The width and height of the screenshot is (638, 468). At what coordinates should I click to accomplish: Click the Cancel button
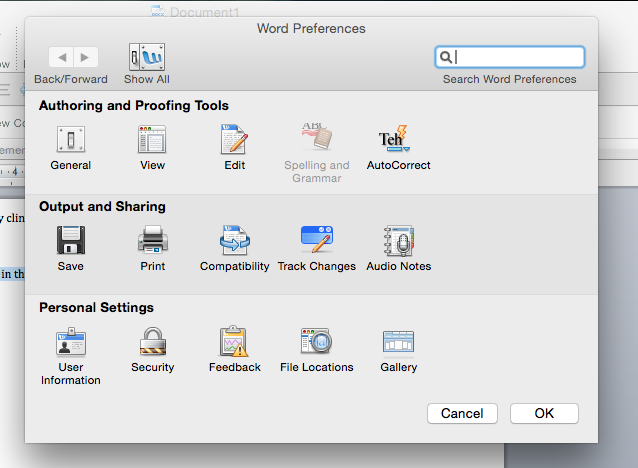click(x=462, y=413)
